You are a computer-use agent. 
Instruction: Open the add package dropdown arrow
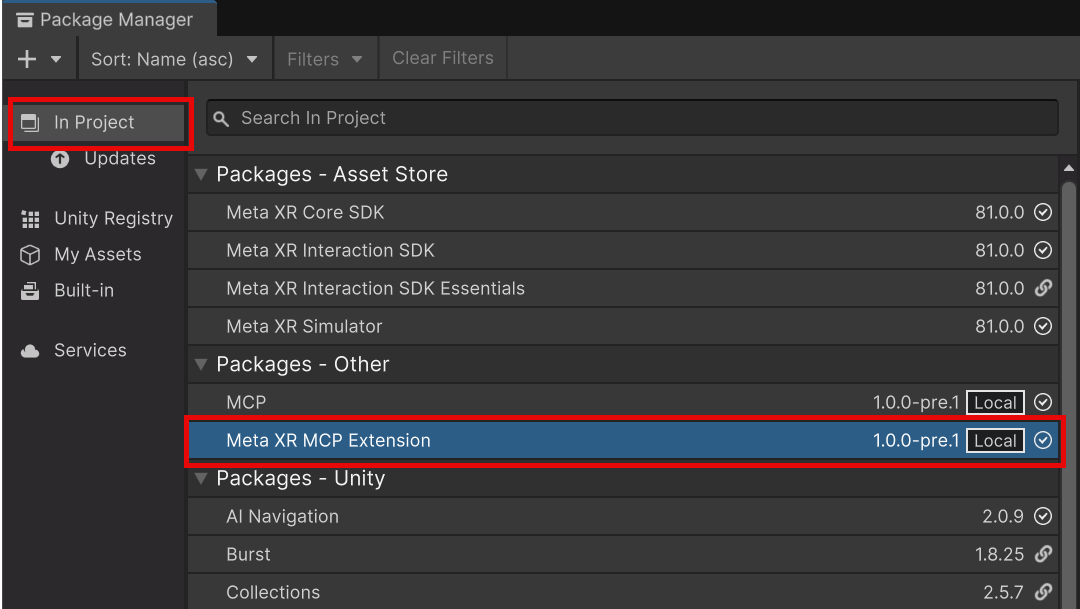56,59
